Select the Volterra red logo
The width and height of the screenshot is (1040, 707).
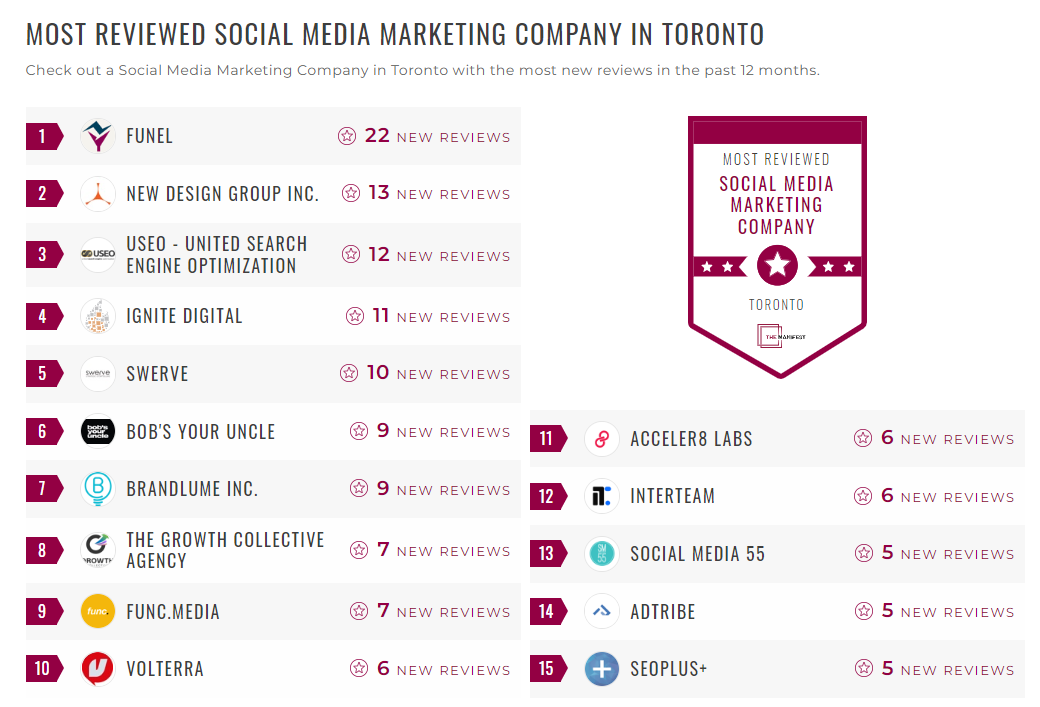[96, 668]
